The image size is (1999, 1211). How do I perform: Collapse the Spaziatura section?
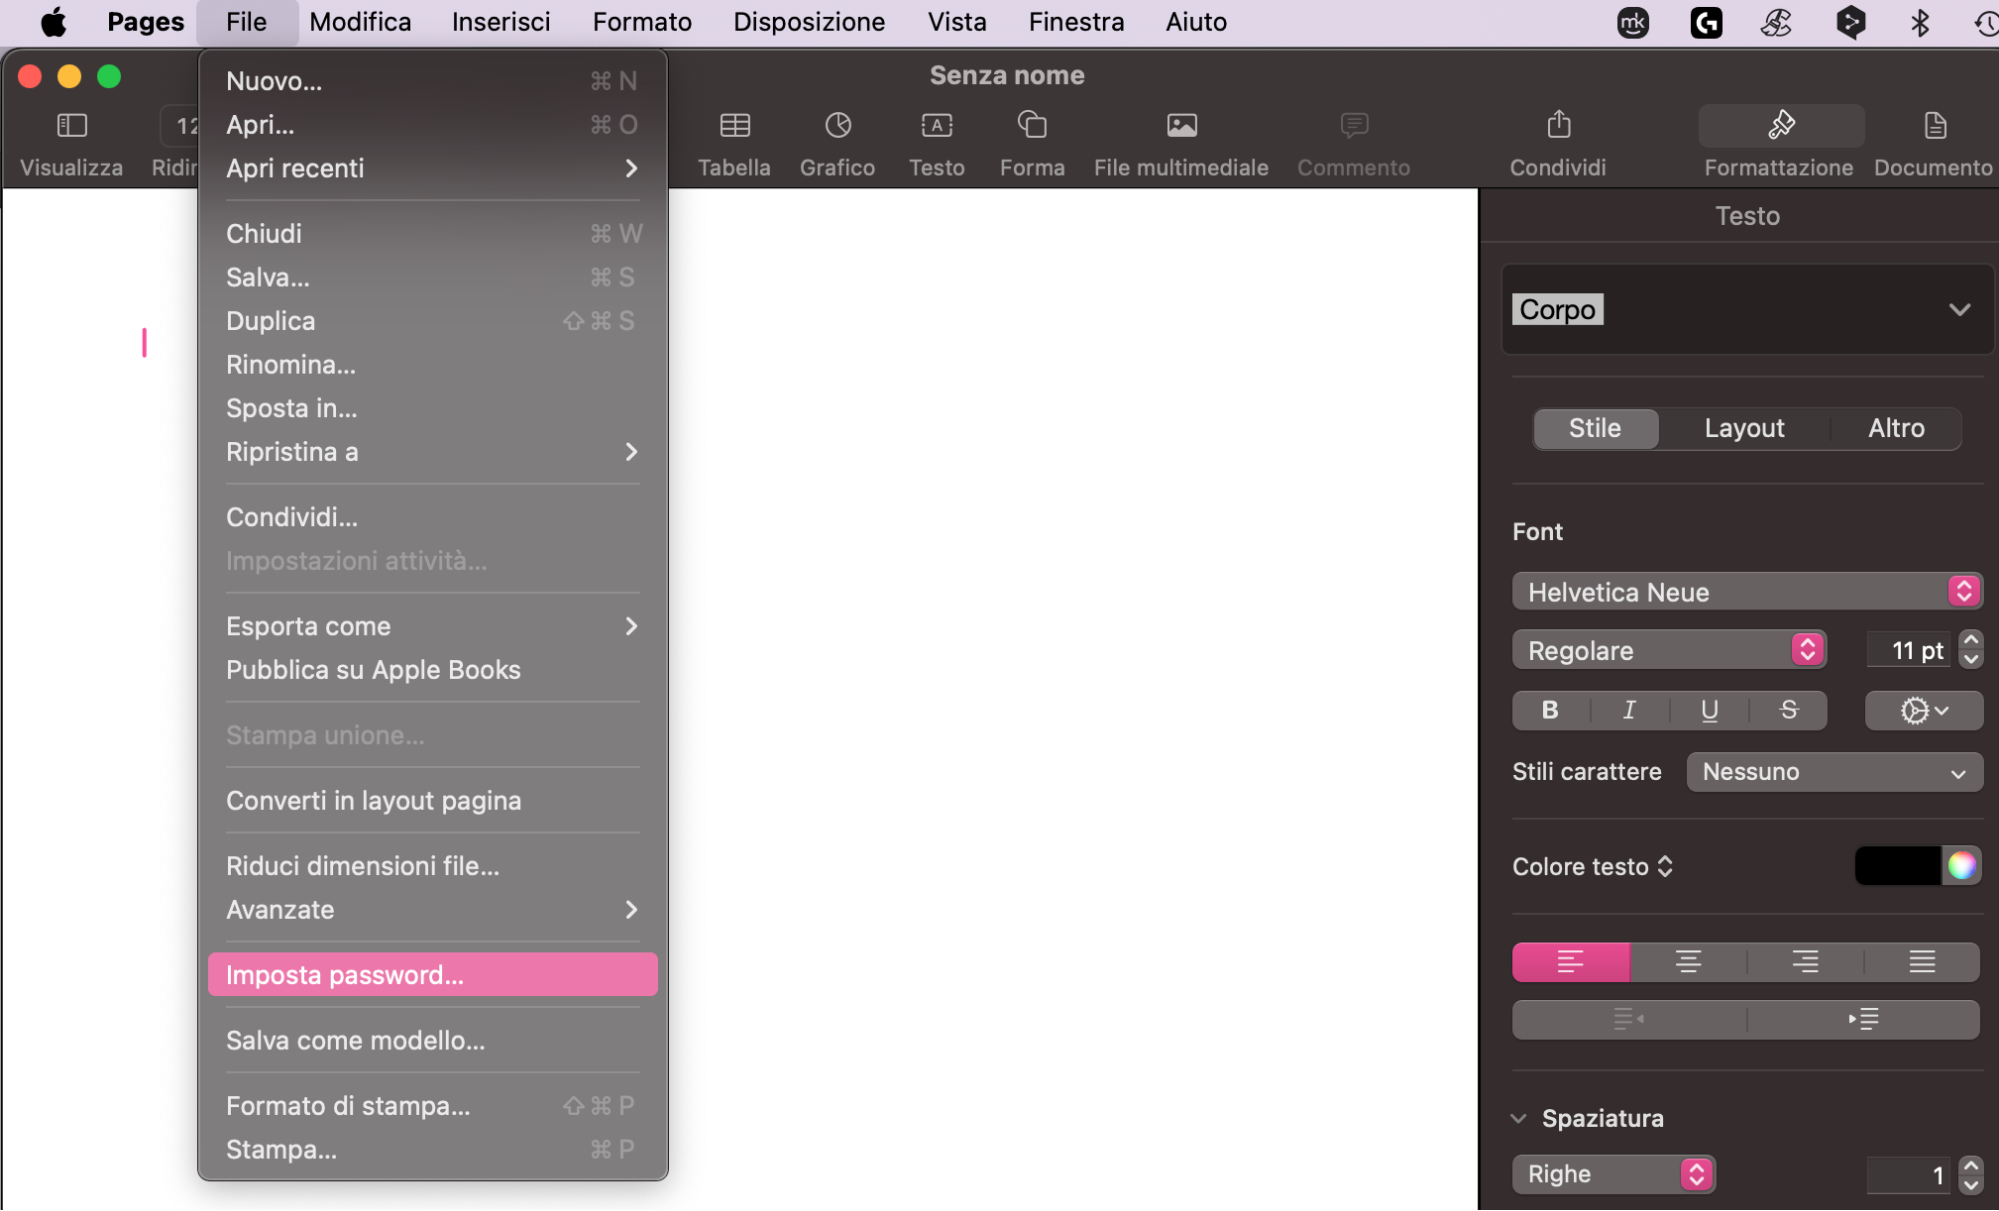coord(1519,1118)
